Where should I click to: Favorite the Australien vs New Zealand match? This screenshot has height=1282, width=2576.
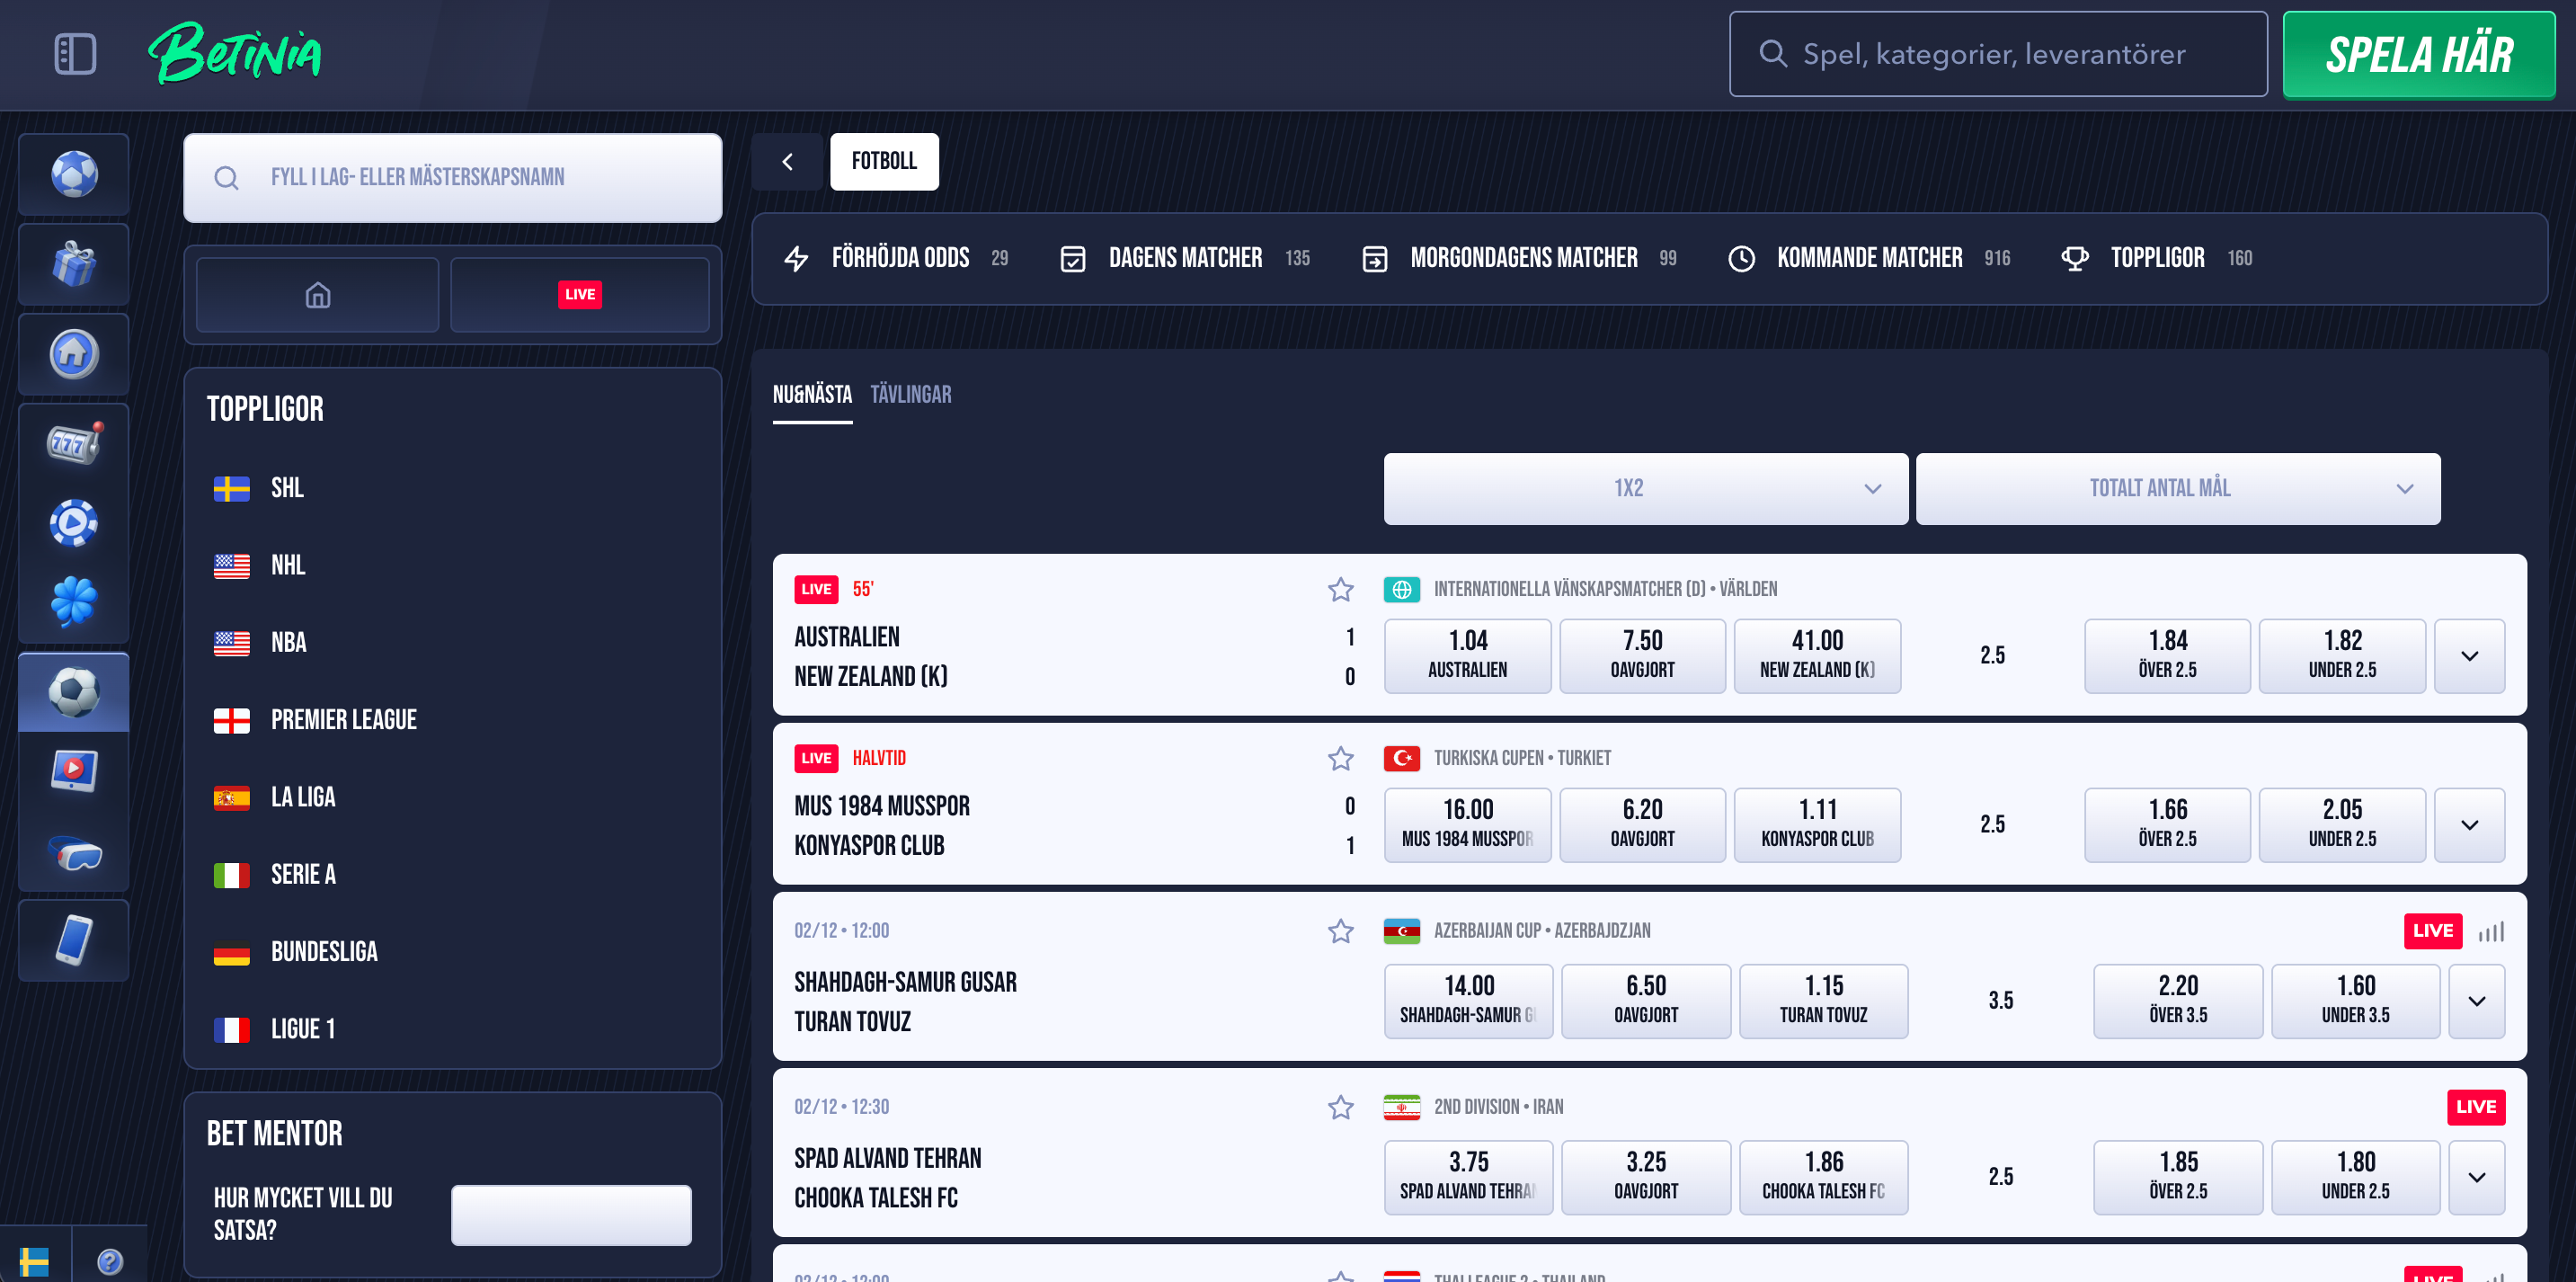(1341, 590)
